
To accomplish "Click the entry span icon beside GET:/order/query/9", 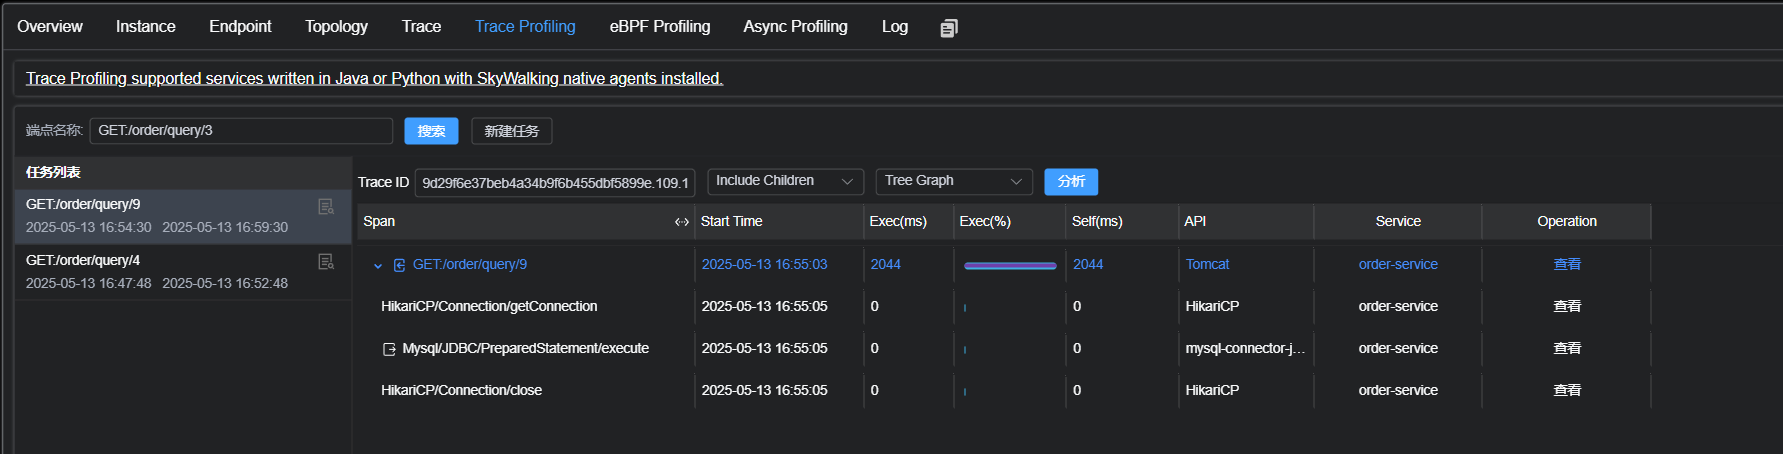I will click(400, 265).
